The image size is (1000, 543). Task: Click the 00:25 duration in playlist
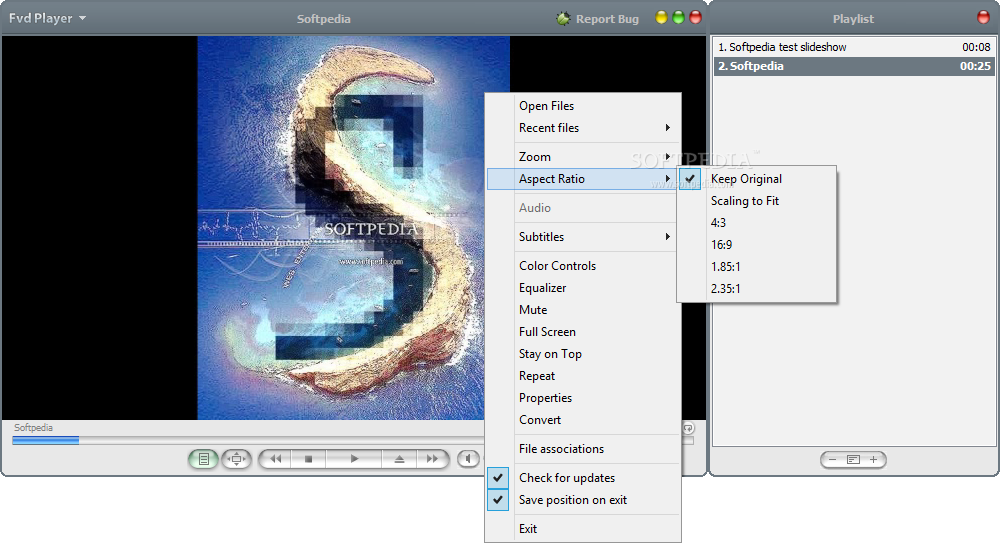point(975,66)
